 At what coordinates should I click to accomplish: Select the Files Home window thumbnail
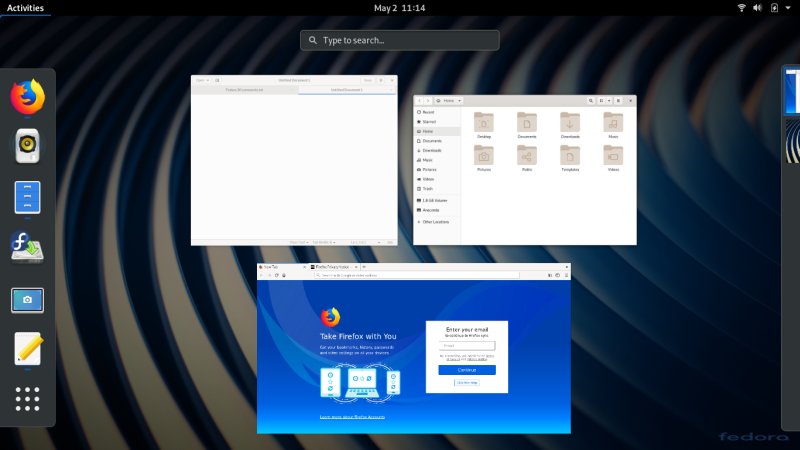(524, 169)
